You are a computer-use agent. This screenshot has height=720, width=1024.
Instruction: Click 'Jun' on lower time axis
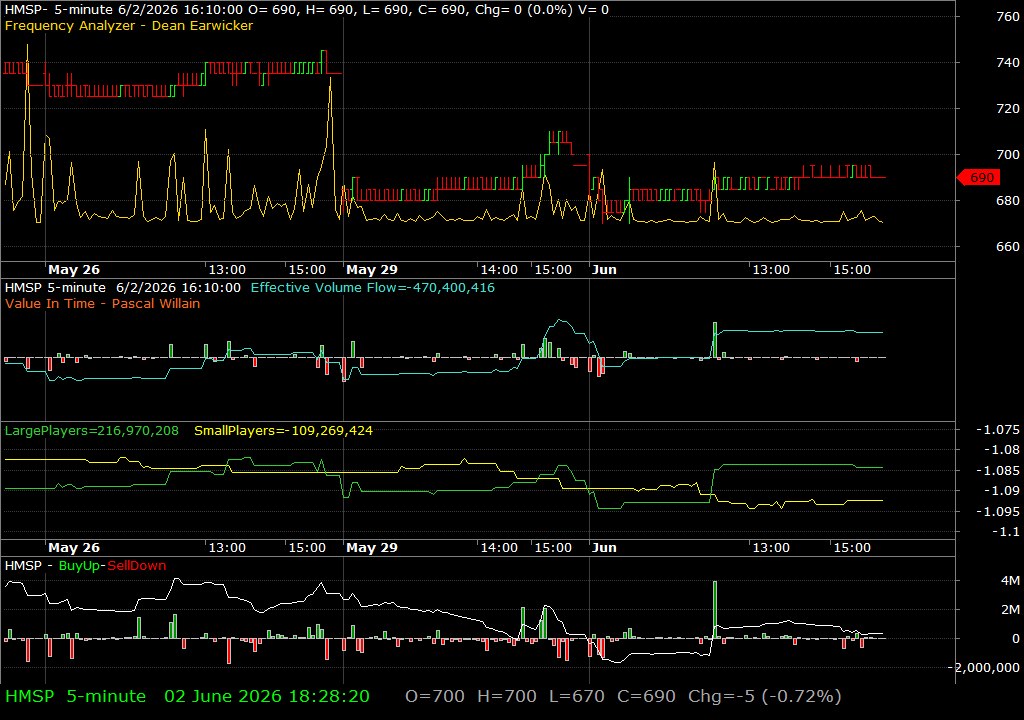pos(604,548)
